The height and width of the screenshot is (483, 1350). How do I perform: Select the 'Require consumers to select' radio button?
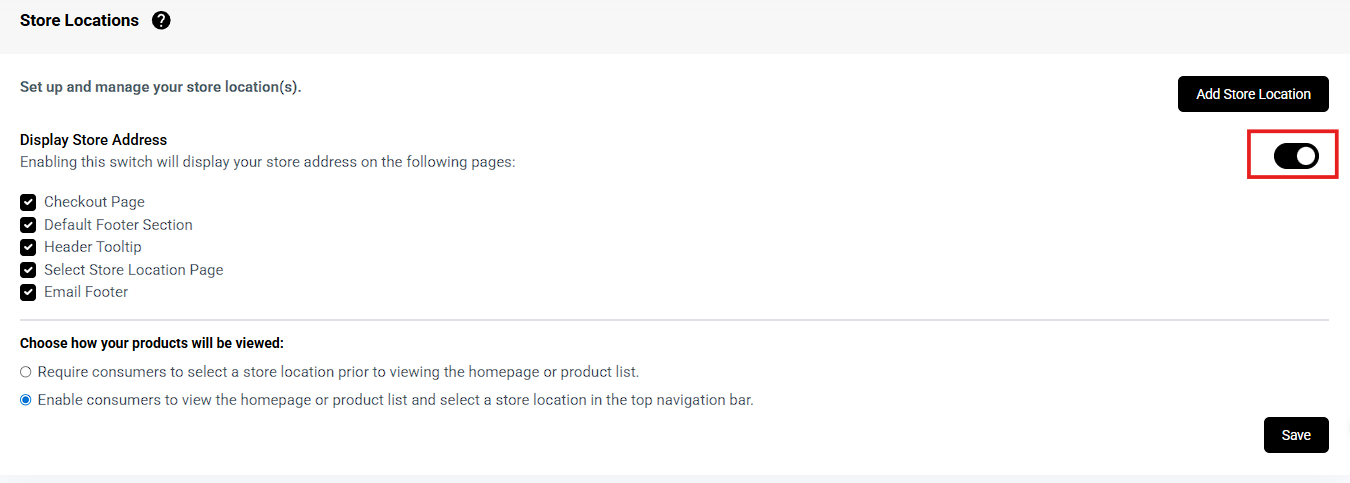click(x=26, y=372)
